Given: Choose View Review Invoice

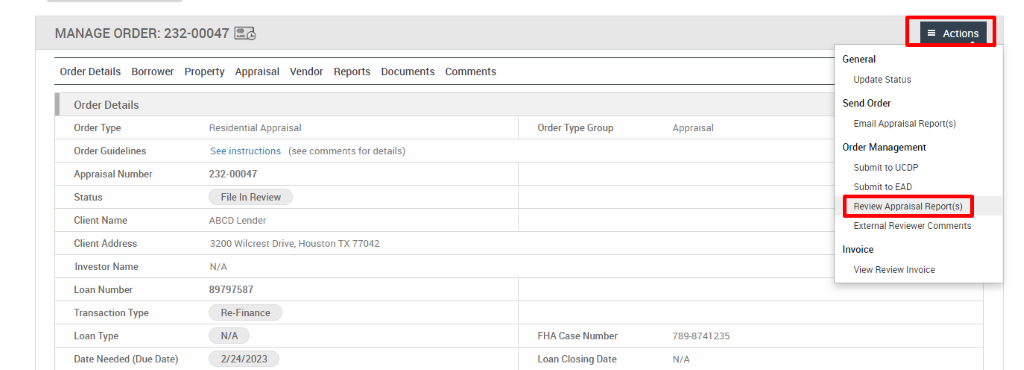Looking at the screenshot, I should click(x=894, y=270).
